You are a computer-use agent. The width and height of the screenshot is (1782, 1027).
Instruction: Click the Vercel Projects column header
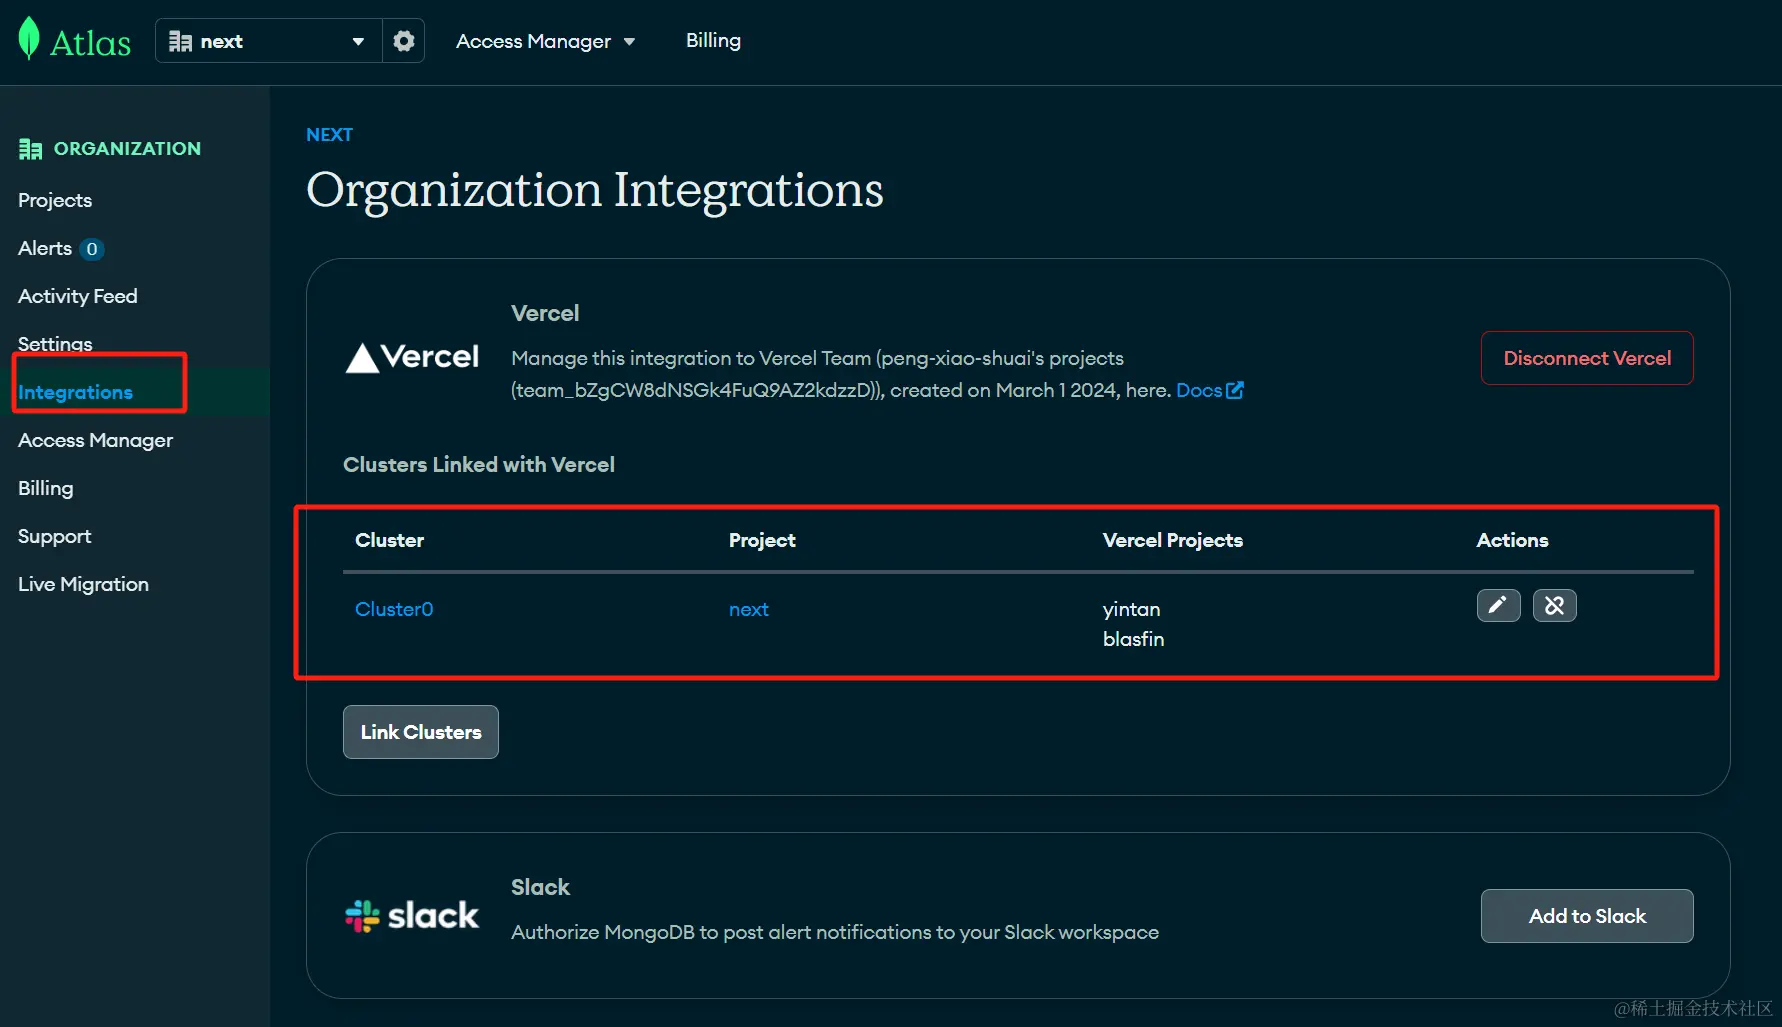[1172, 540]
